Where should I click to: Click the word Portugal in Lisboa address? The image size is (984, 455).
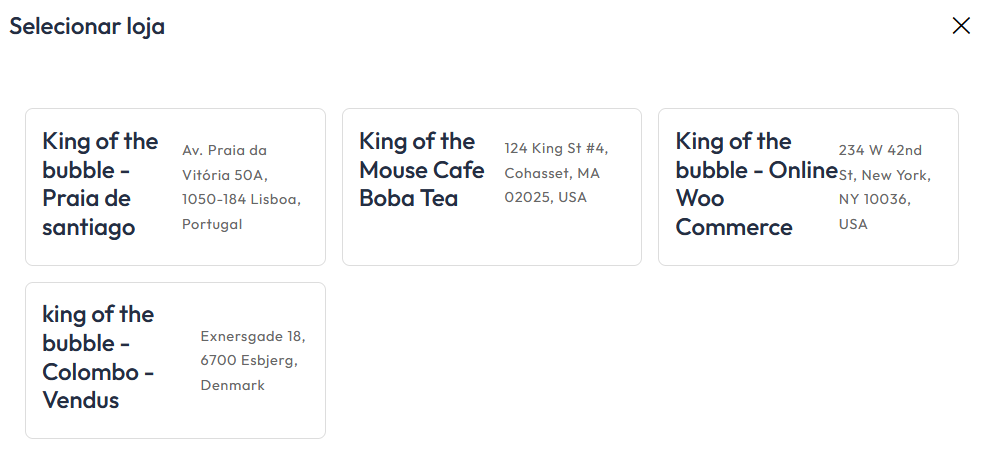pos(212,224)
